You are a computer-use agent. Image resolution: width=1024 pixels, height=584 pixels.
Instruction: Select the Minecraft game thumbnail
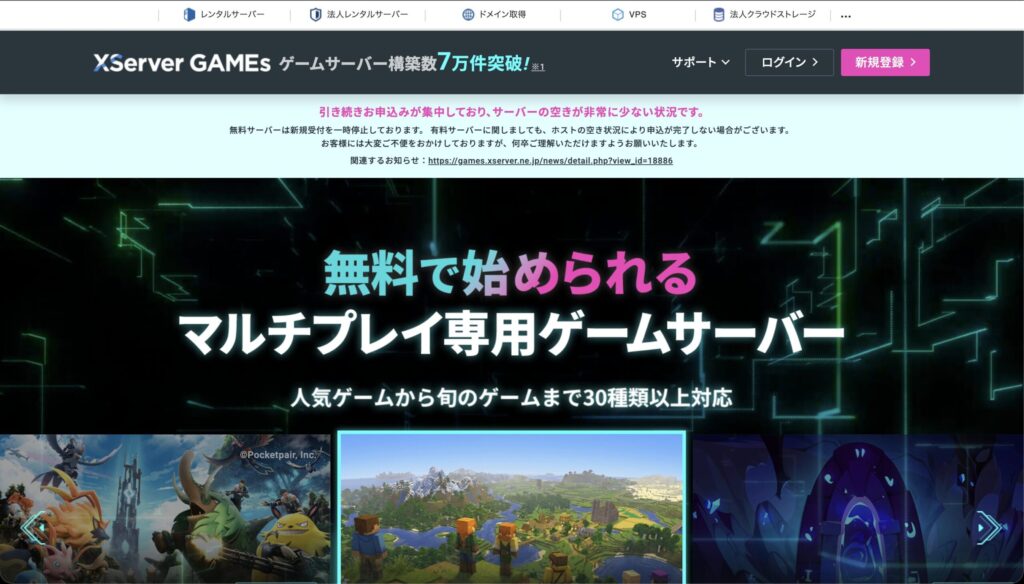512,508
